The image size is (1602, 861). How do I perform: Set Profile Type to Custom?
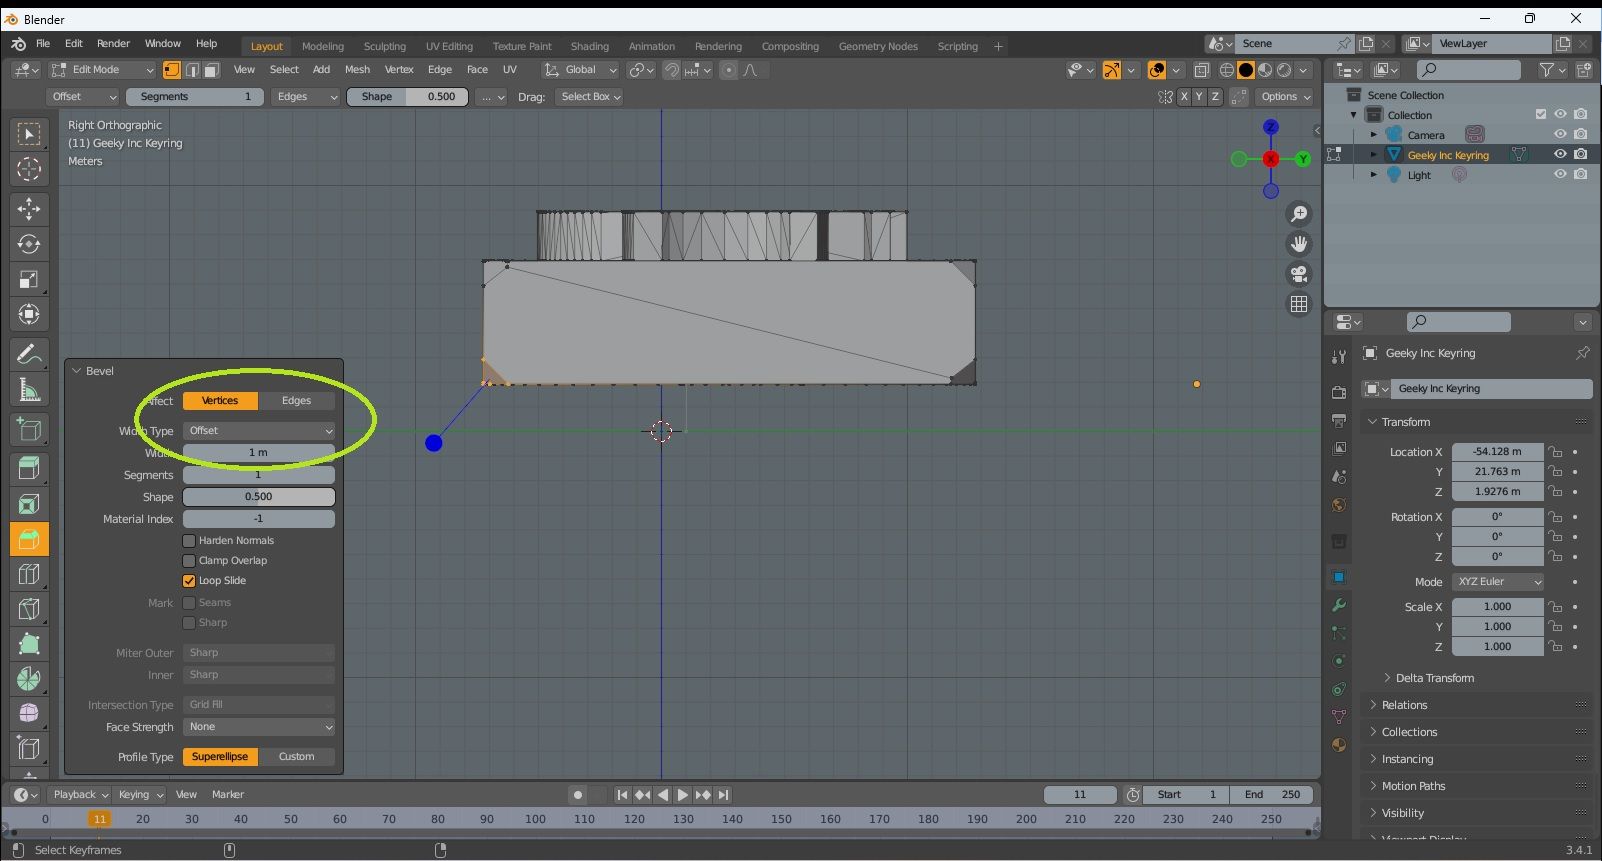(x=296, y=757)
